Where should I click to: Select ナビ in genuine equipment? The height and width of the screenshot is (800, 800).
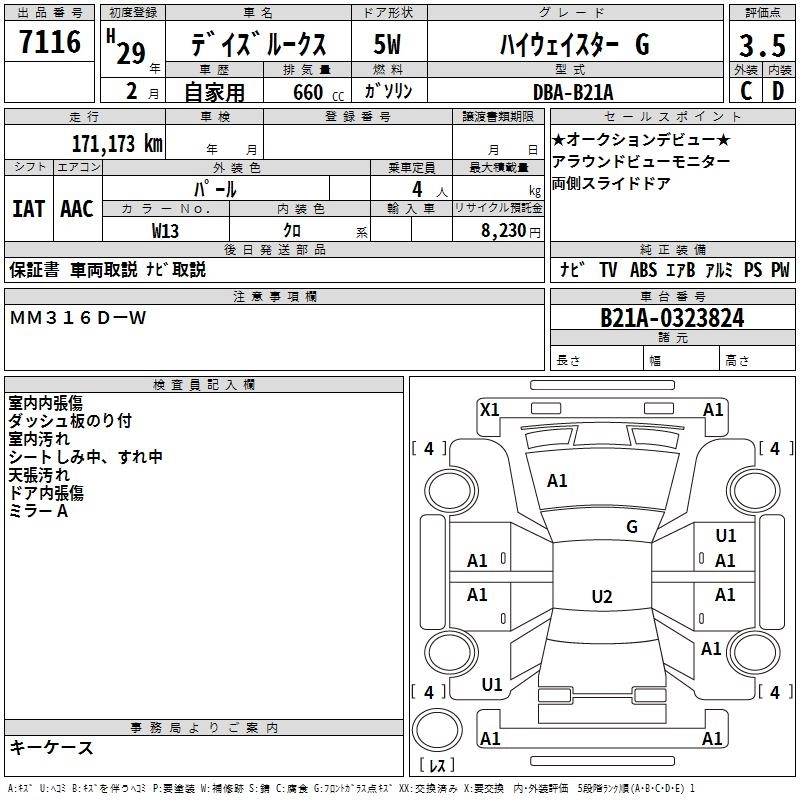pos(572,269)
